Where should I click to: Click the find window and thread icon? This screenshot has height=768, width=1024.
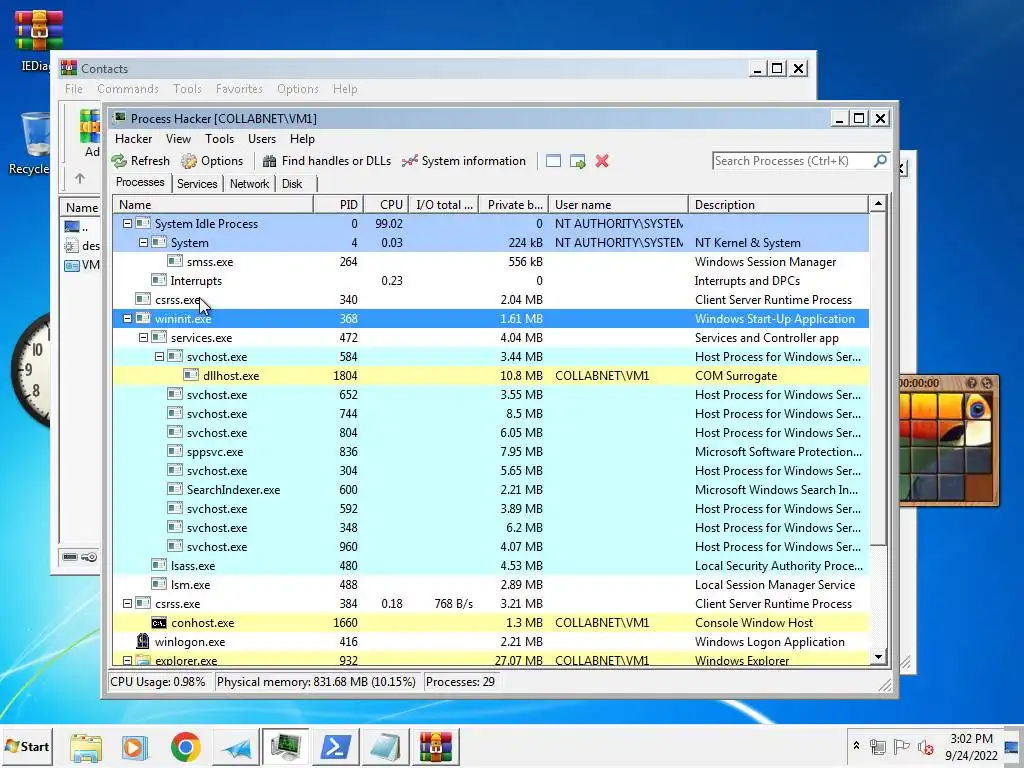(x=577, y=161)
